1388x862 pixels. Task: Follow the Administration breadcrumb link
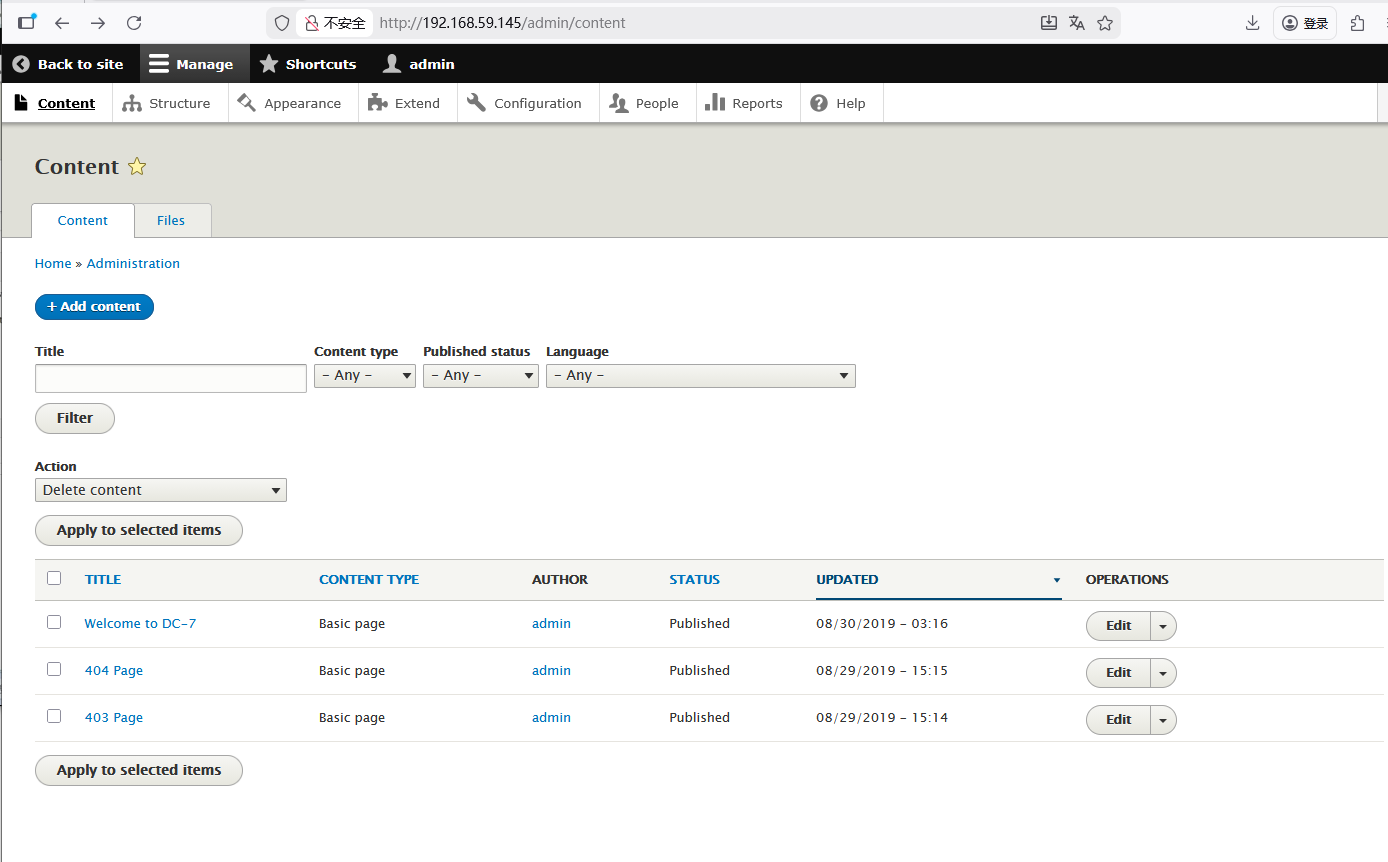133,263
